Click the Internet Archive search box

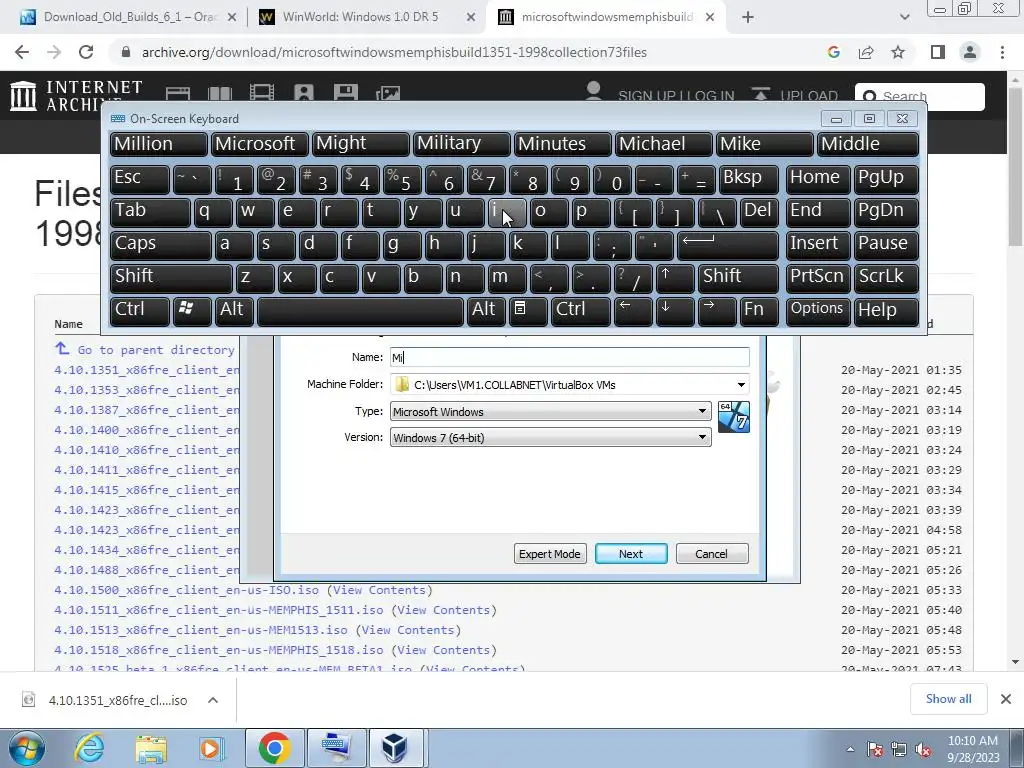920,97
